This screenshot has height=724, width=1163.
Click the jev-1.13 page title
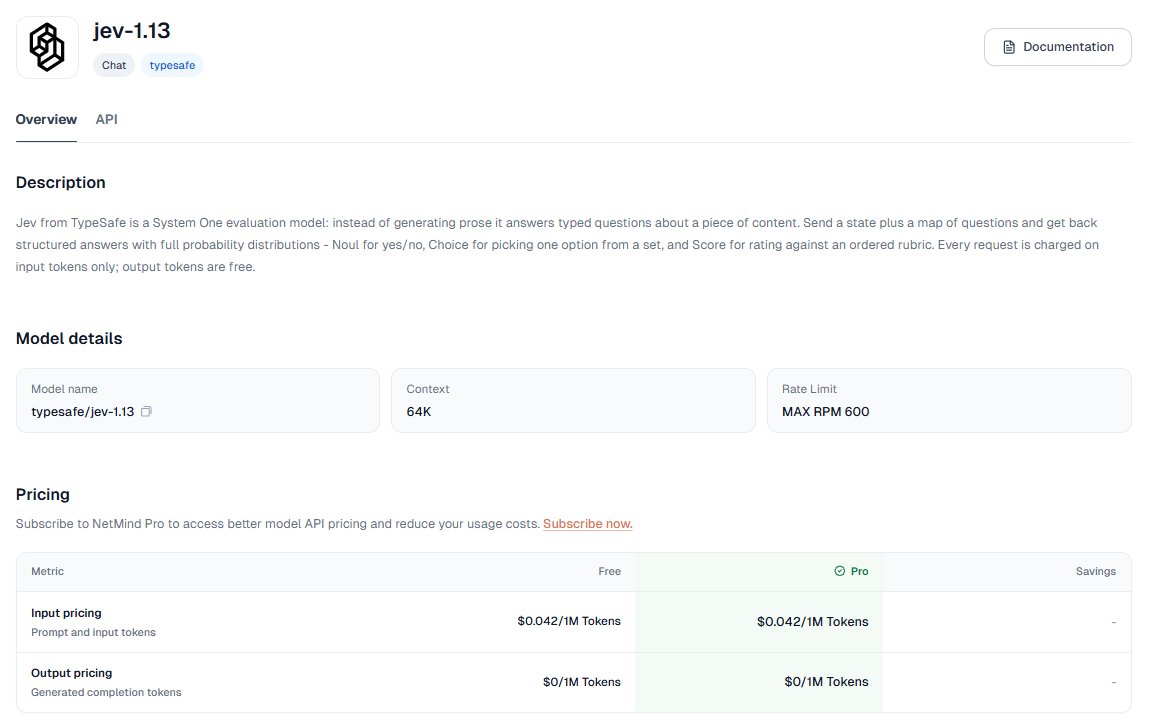(x=132, y=30)
